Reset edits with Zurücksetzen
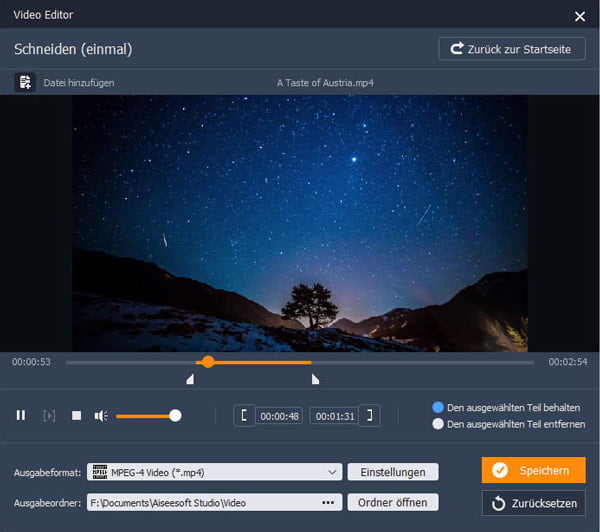Image resolution: width=600 pixels, height=532 pixels. [x=533, y=502]
